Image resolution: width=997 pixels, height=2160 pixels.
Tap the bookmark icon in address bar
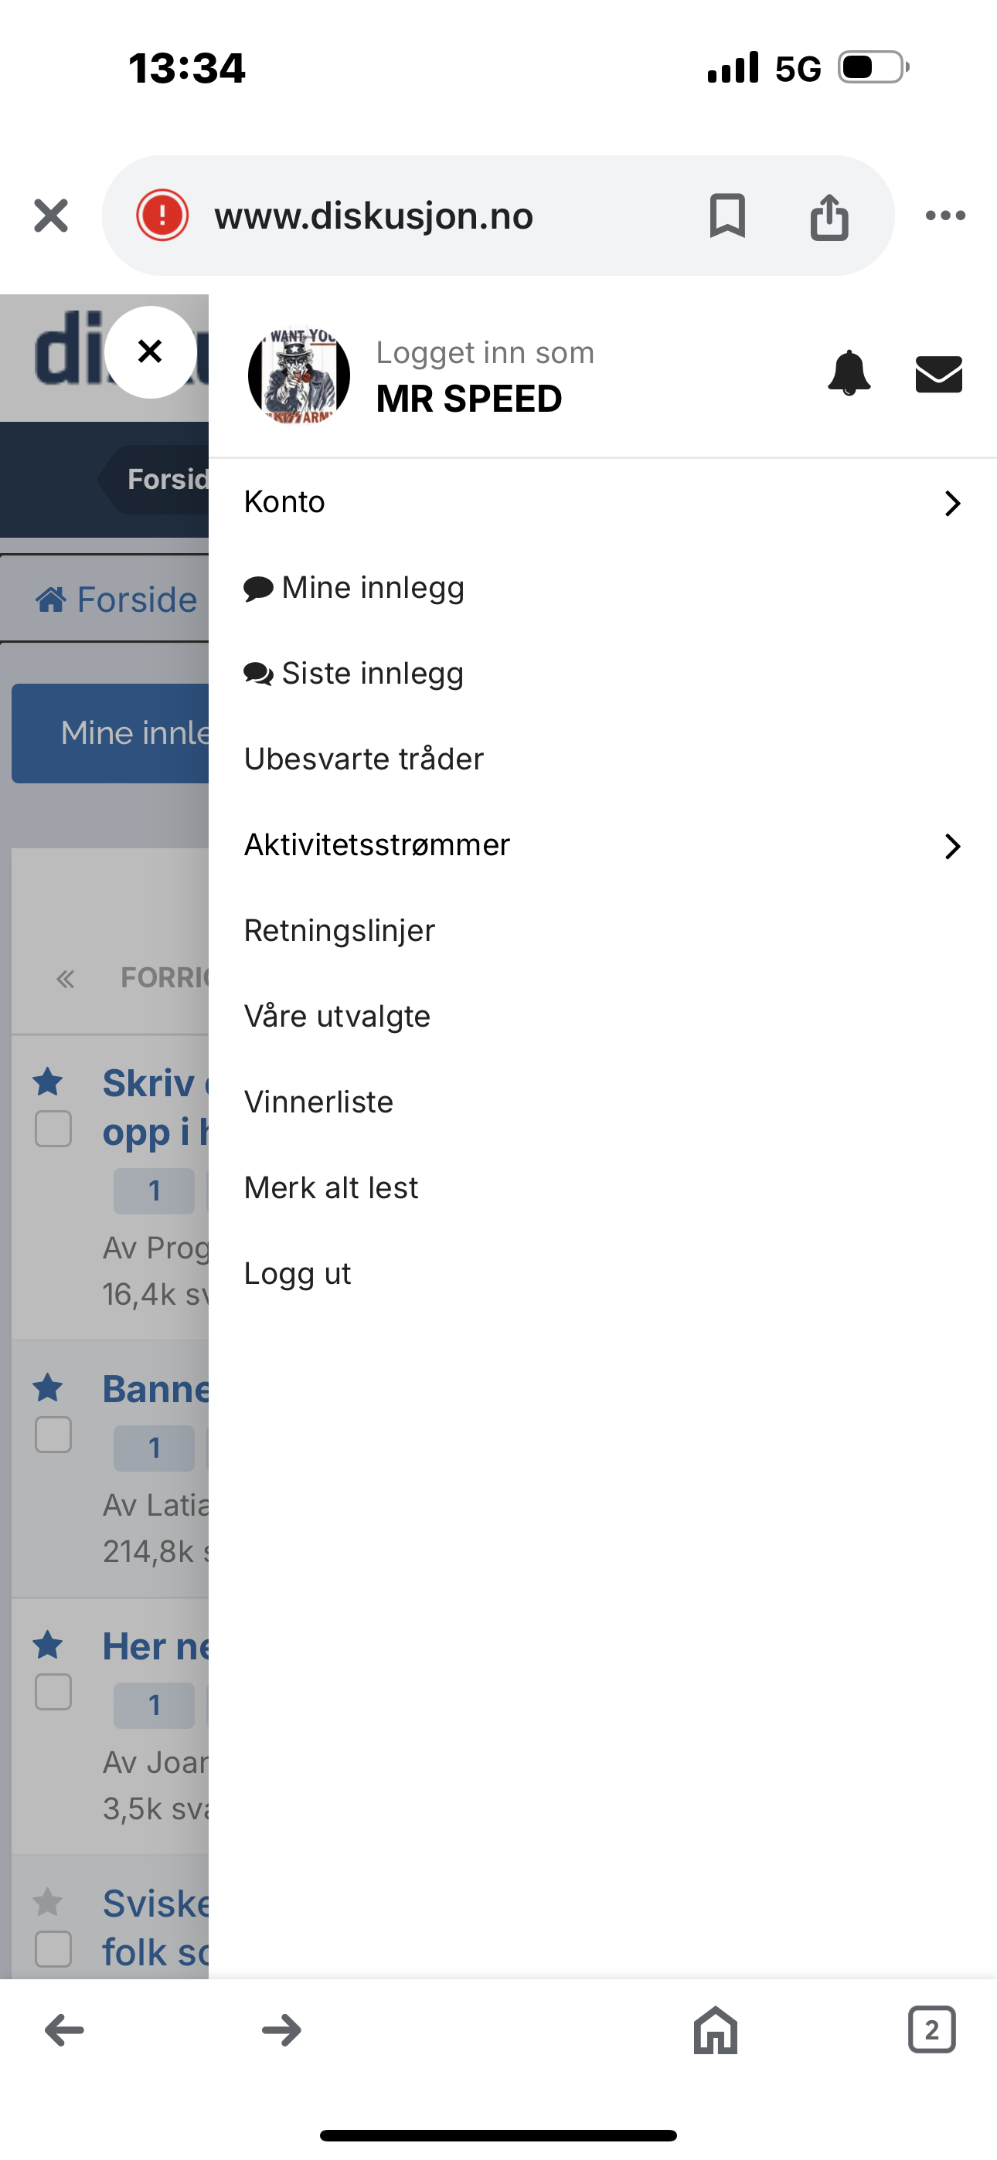[x=727, y=215]
